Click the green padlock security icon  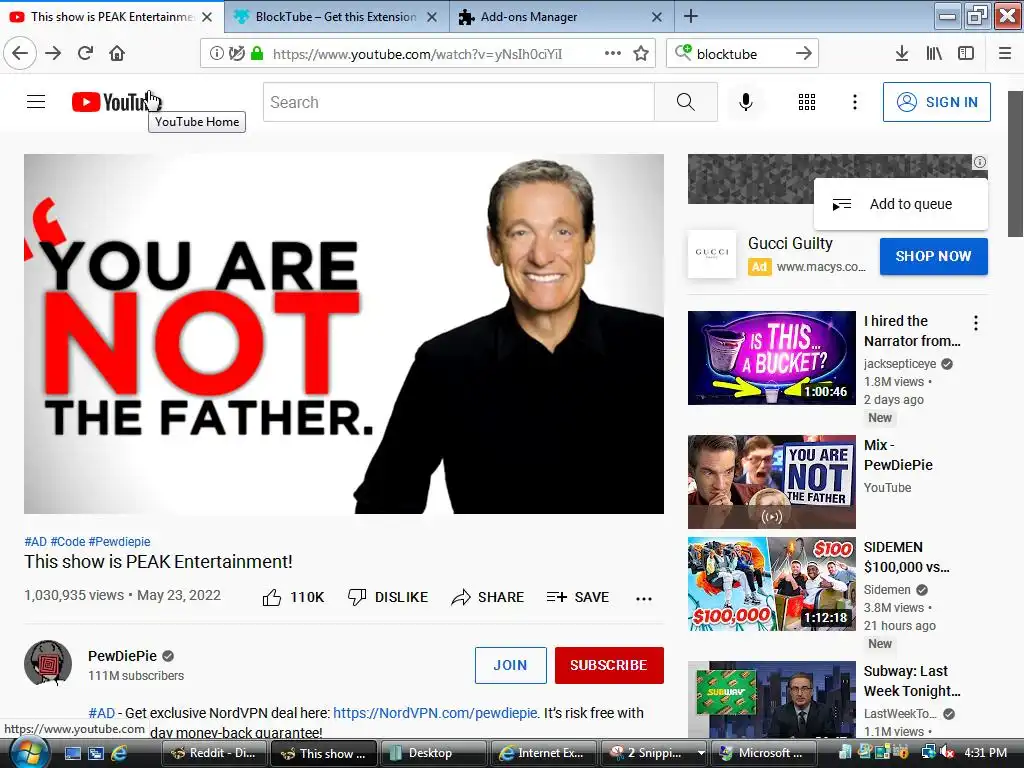(x=257, y=53)
